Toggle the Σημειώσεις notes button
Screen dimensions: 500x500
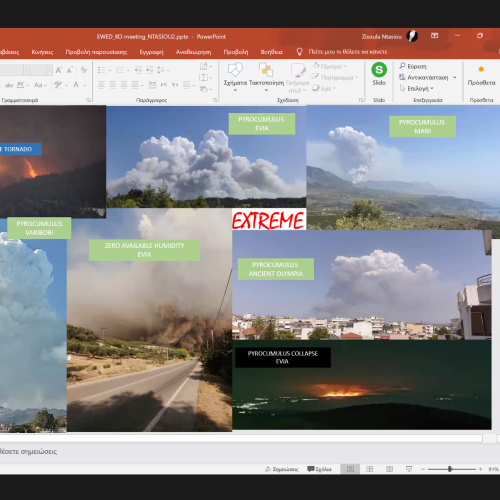(x=282, y=469)
